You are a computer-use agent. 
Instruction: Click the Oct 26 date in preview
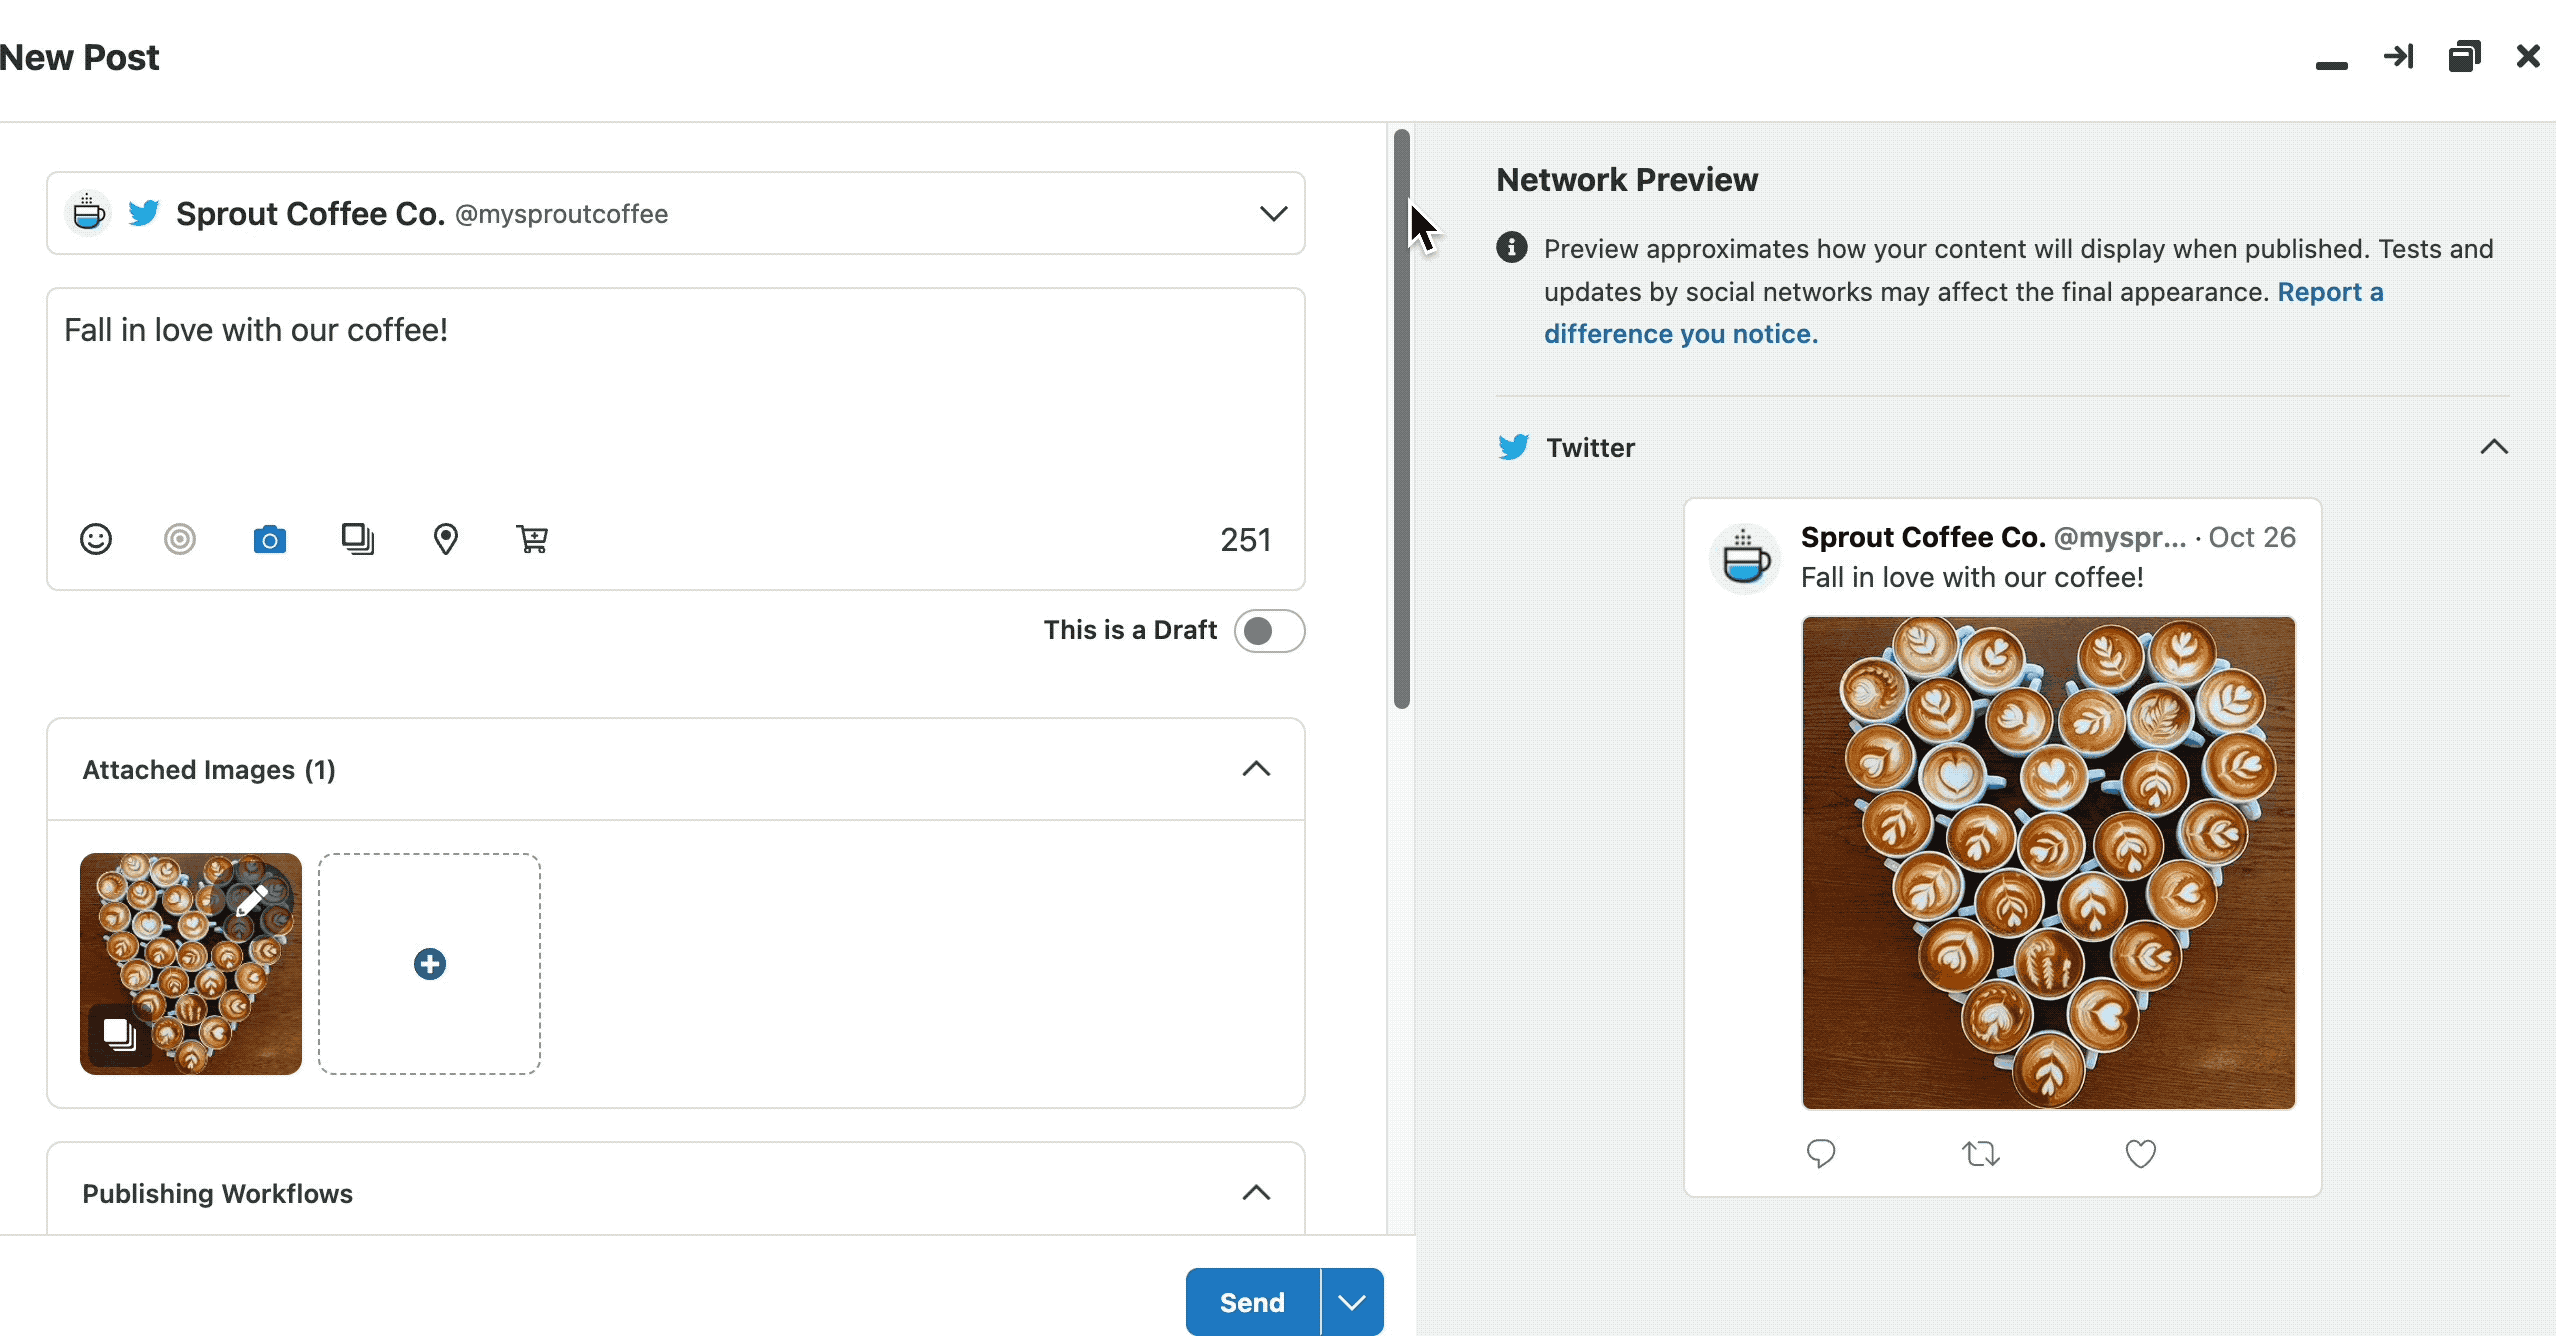[x=2252, y=537]
